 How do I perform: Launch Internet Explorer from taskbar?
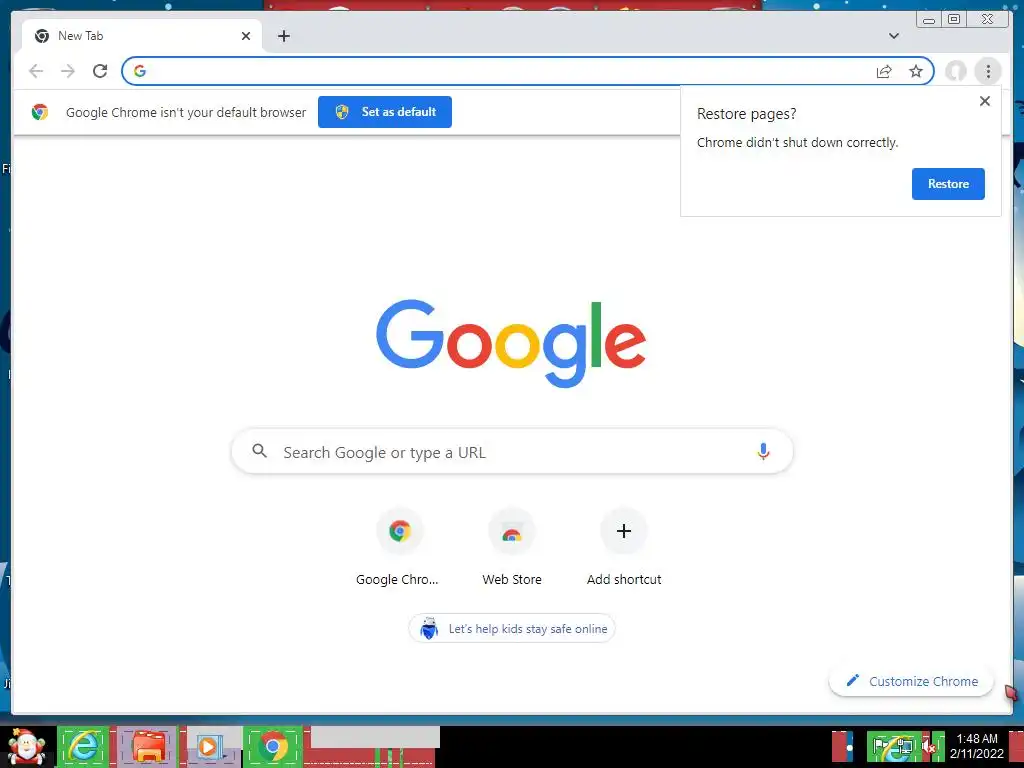pyautogui.click(x=83, y=746)
